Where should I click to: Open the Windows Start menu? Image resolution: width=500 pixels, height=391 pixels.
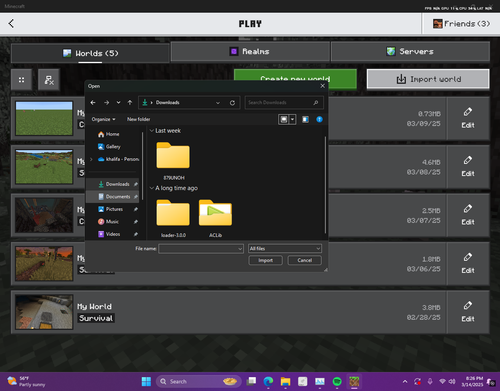(x=146, y=381)
